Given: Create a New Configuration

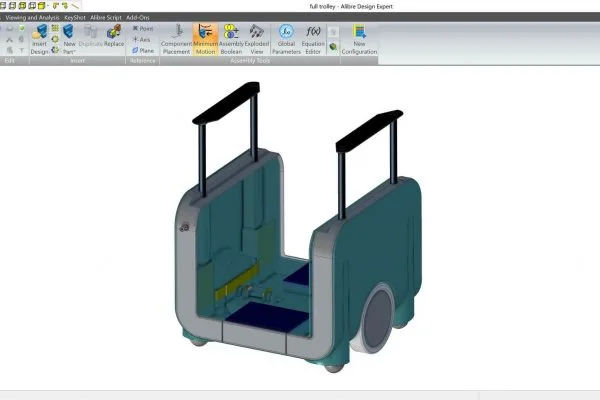Looking at the screenshot, I should coord(359,39).
